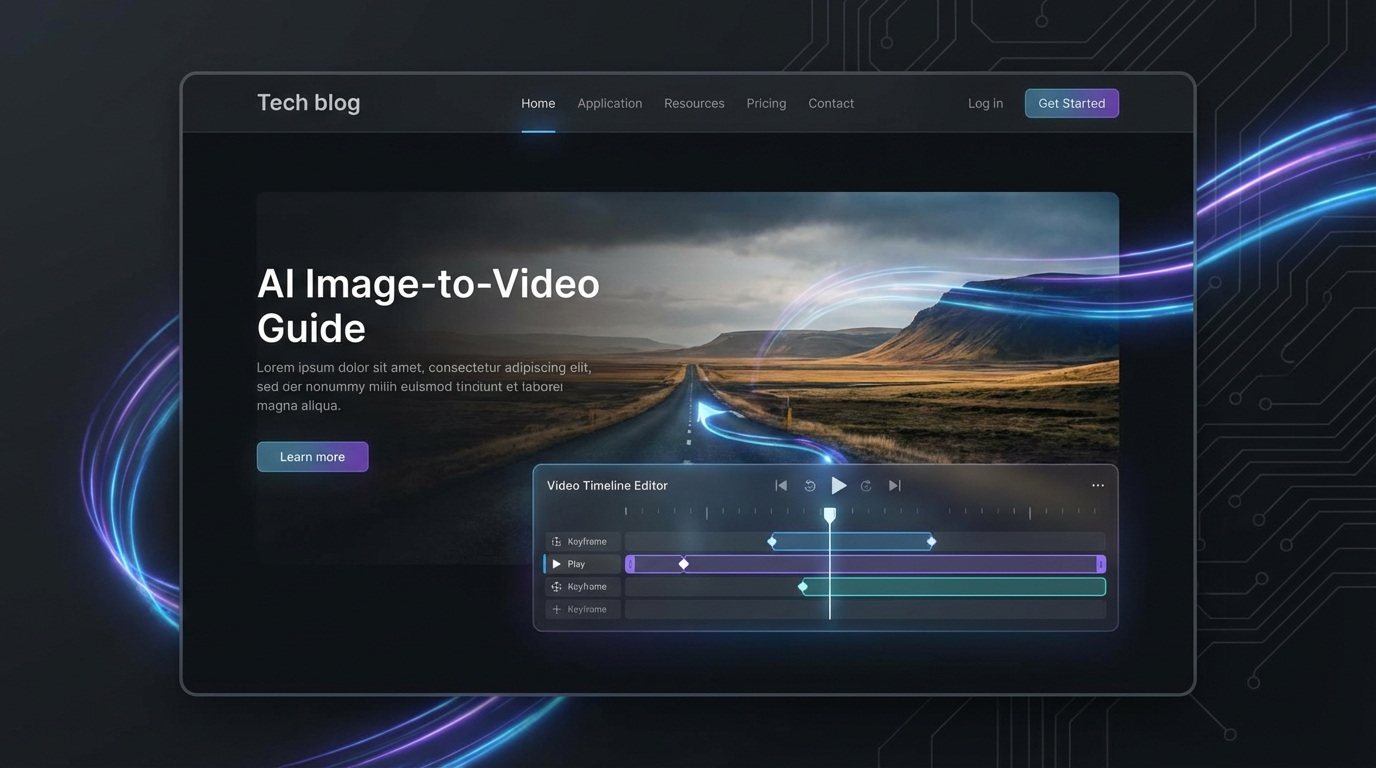The image size is (1376, 768).
Task: Open the timeline editor three-dot menu
Action: [1098, 486]
